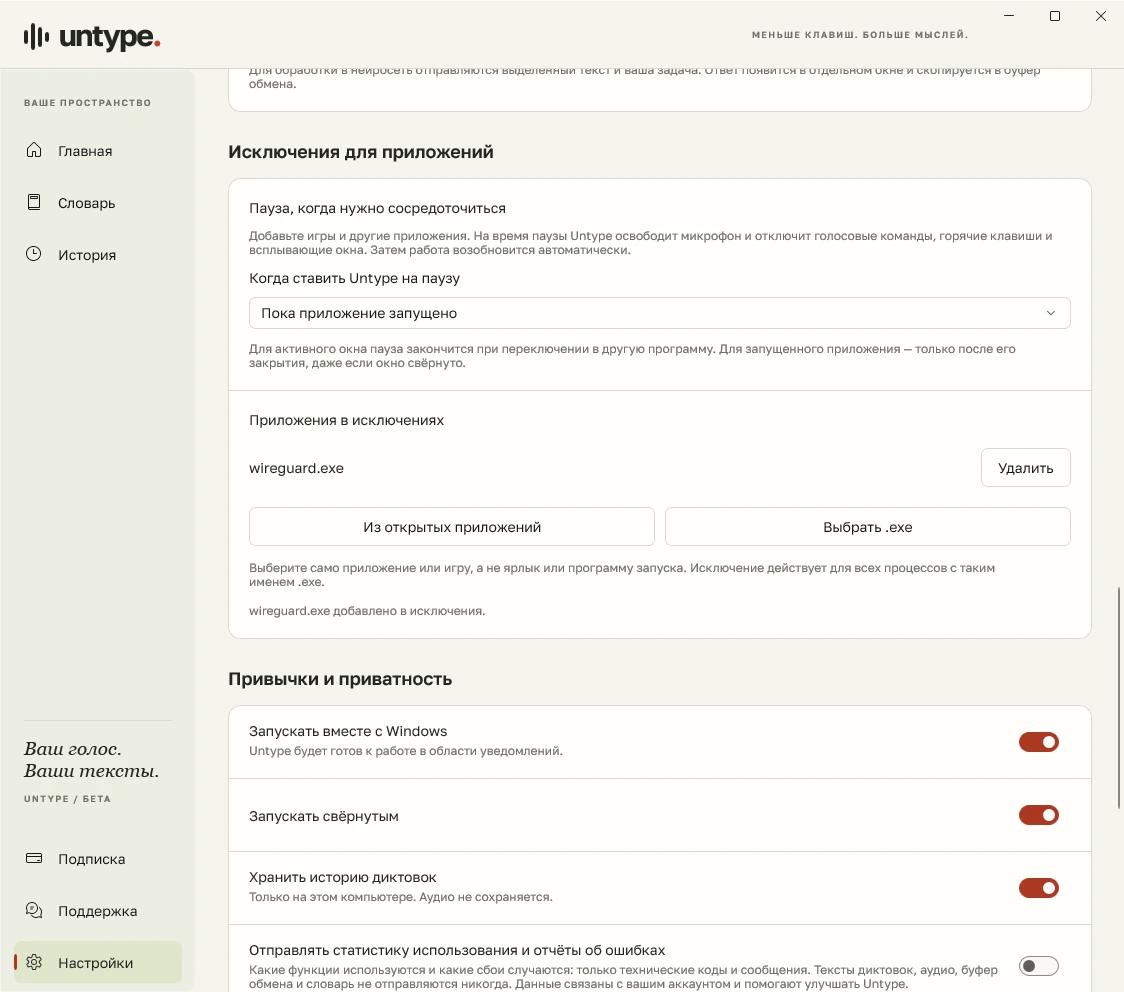Select Настройки in the sidebar
Image resolution: width=1124 pixels, height=992 pixels.
point(98,963)
